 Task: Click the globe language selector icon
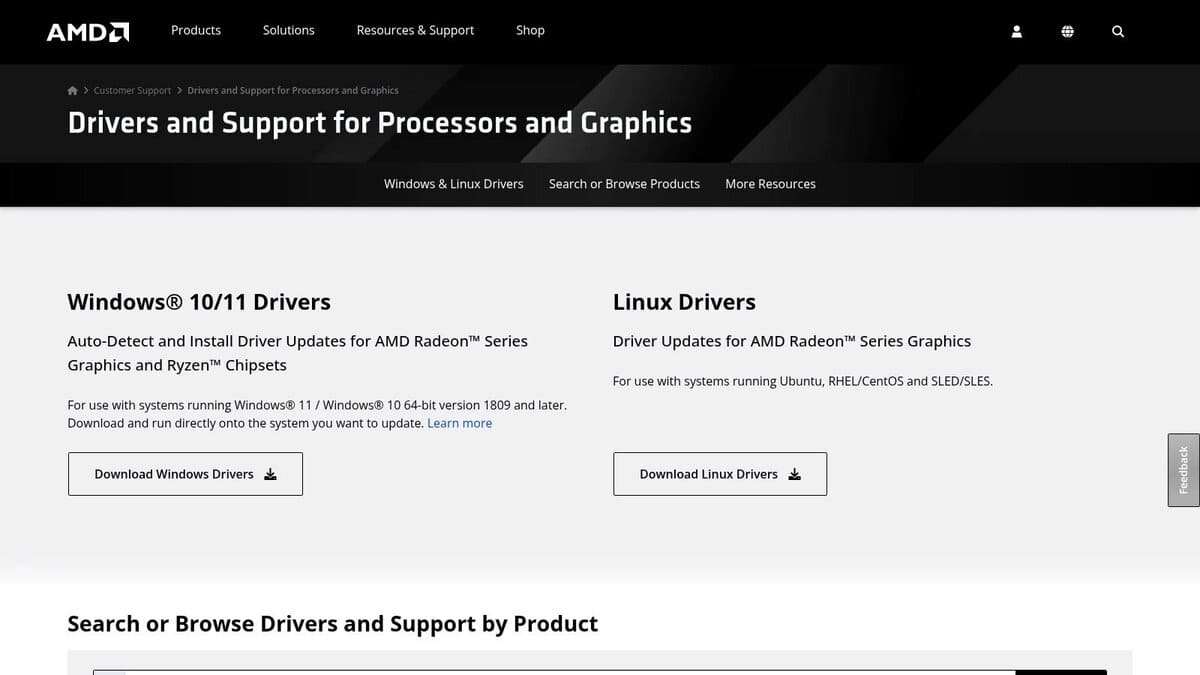(x=1067, y=31)
